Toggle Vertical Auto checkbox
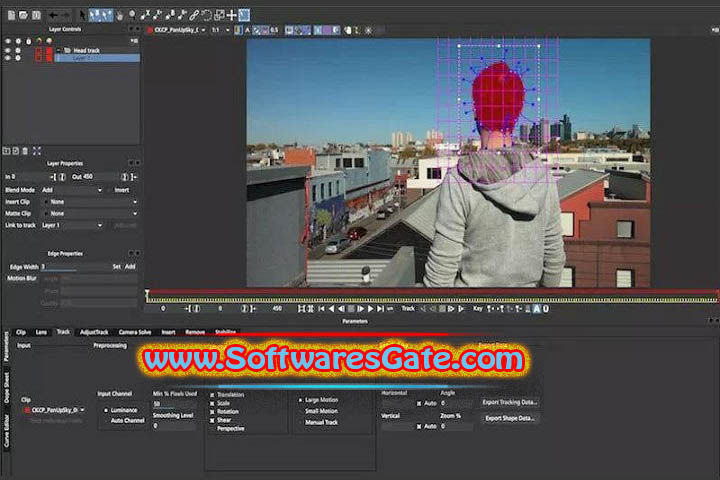The height and width of the screenshot is (480, 720). click(x=419, y=426)
